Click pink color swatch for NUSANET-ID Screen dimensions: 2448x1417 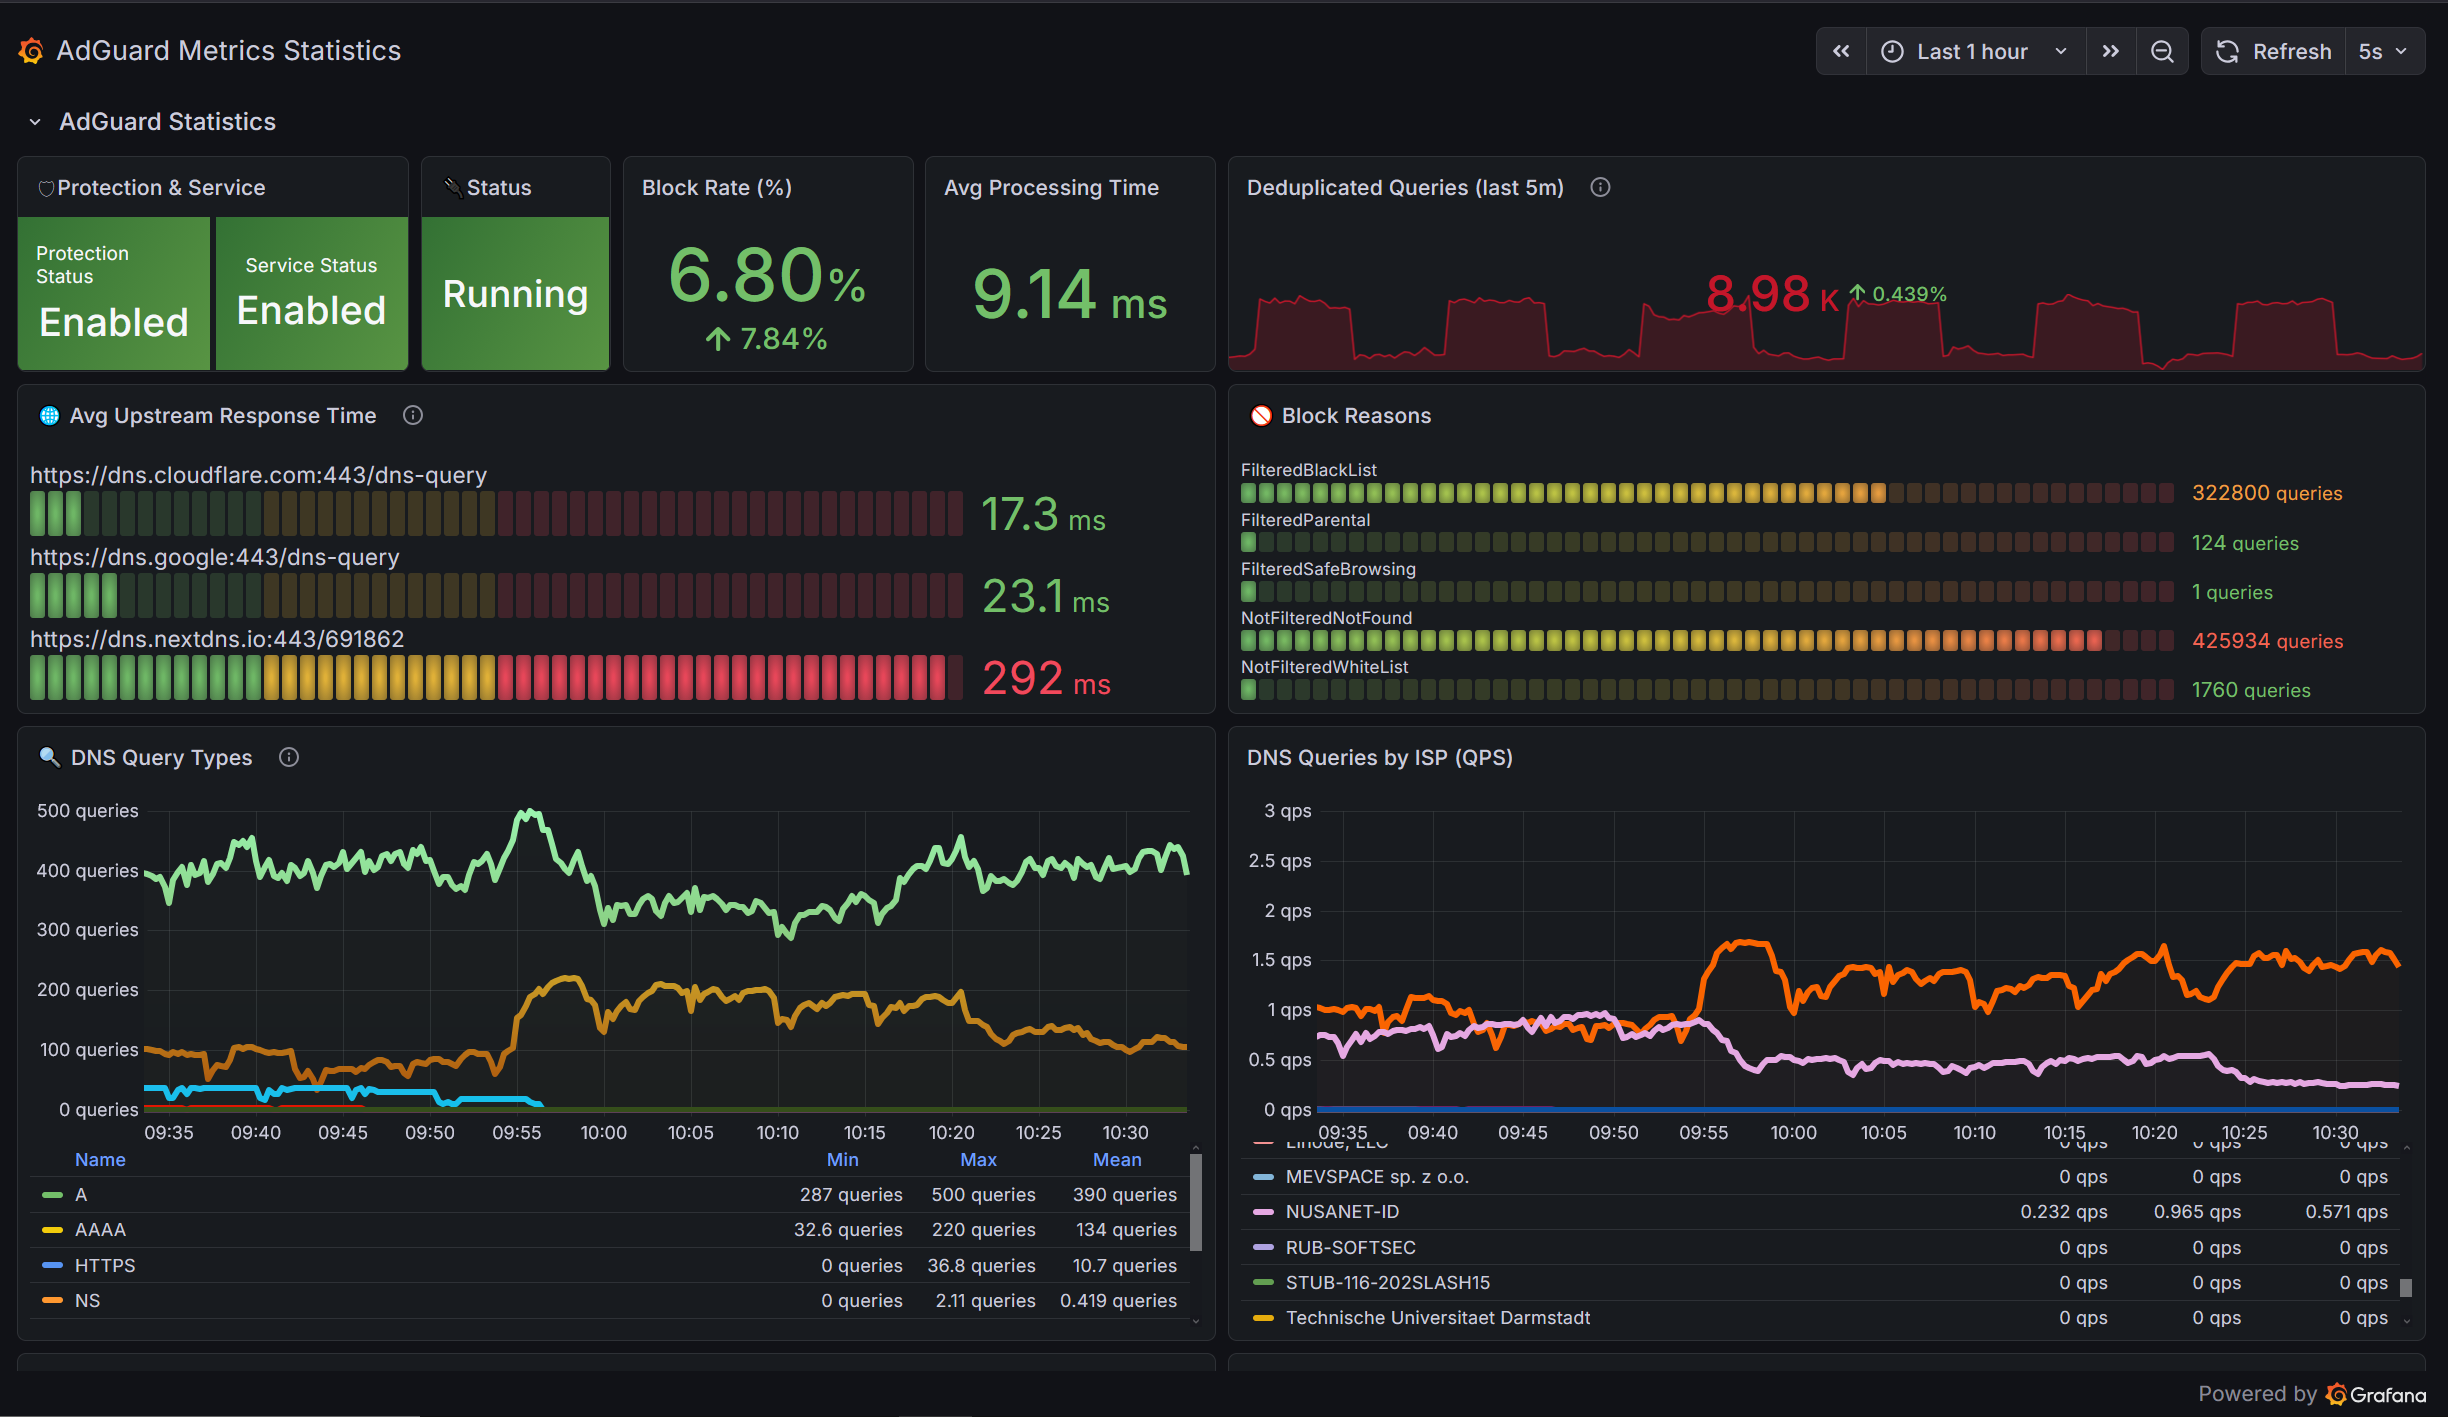click(x=1263, y=1212)
